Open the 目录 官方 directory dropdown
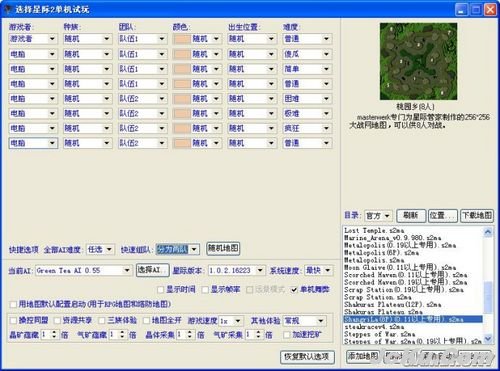 pos(378,216)
